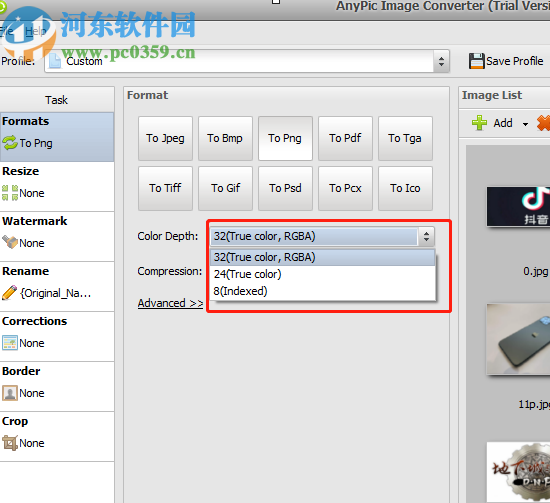Screen dimensions: 550x503
Task: Click the Save Profile button label
Action: (515, 61)
